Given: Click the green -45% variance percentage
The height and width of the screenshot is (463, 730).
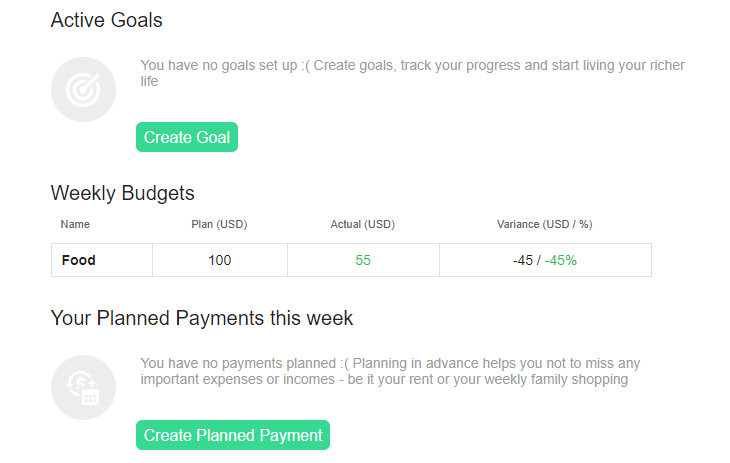Looking at the screenshot, I should (561, 260).
